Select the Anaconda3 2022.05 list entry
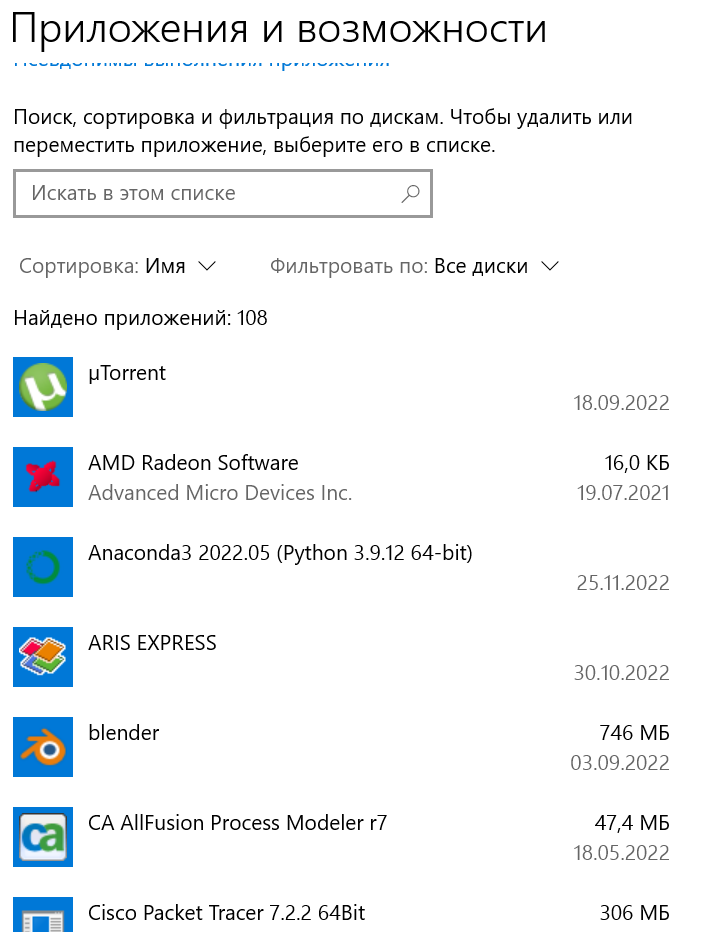This screenshot has height=932, width=725. [x=341, y=567]
